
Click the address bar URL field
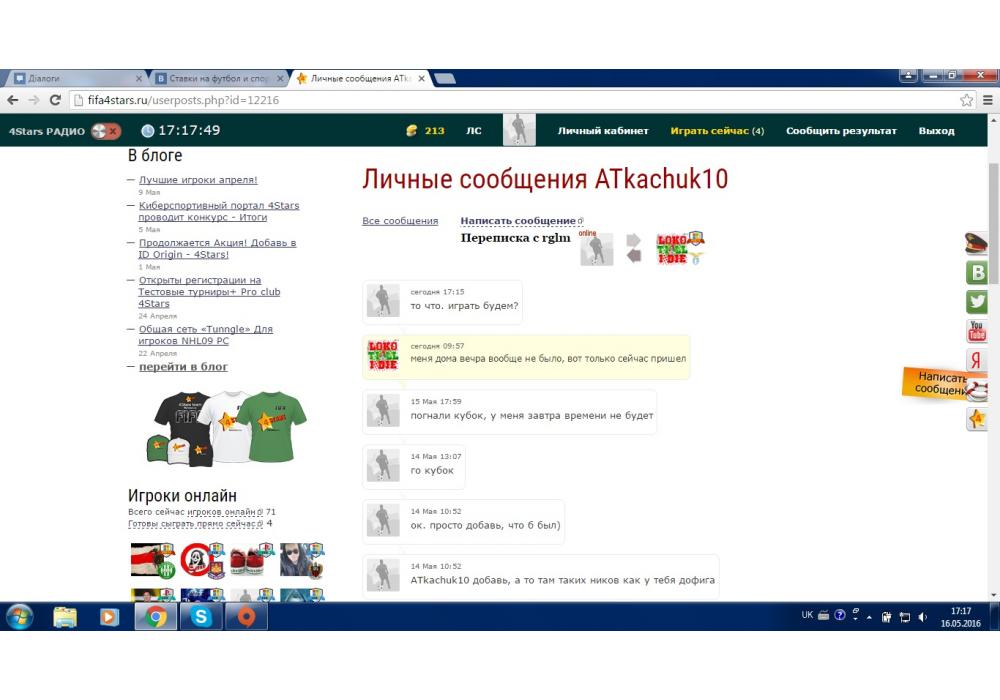(x=500, y=100)
